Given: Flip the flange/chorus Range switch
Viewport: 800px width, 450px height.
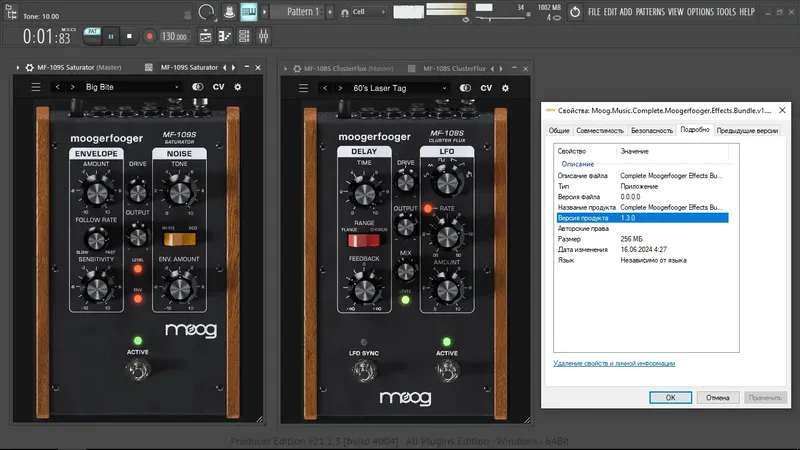Looking at the screenshot, I should [364, 240].
